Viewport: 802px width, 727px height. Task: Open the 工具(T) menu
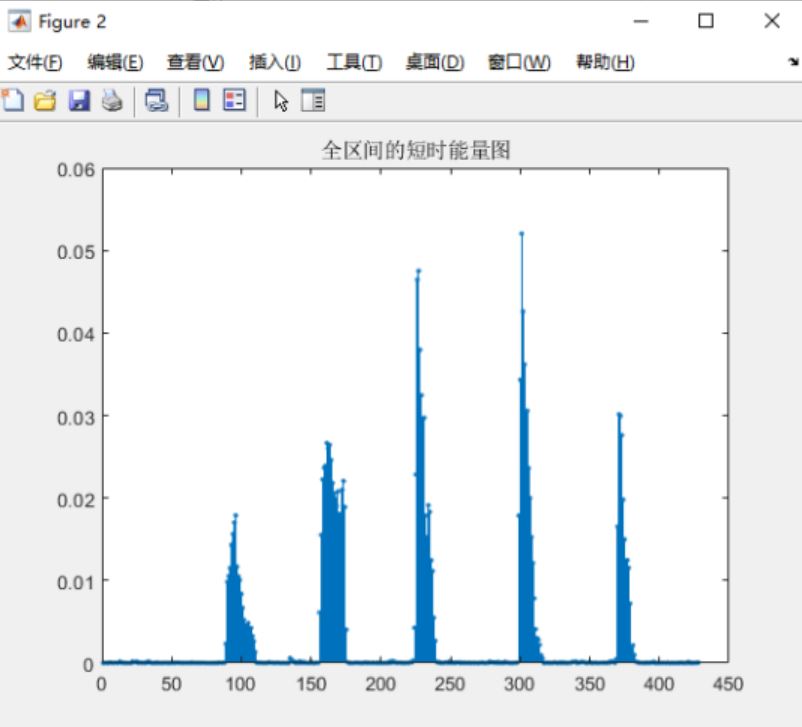coord(354,62)
